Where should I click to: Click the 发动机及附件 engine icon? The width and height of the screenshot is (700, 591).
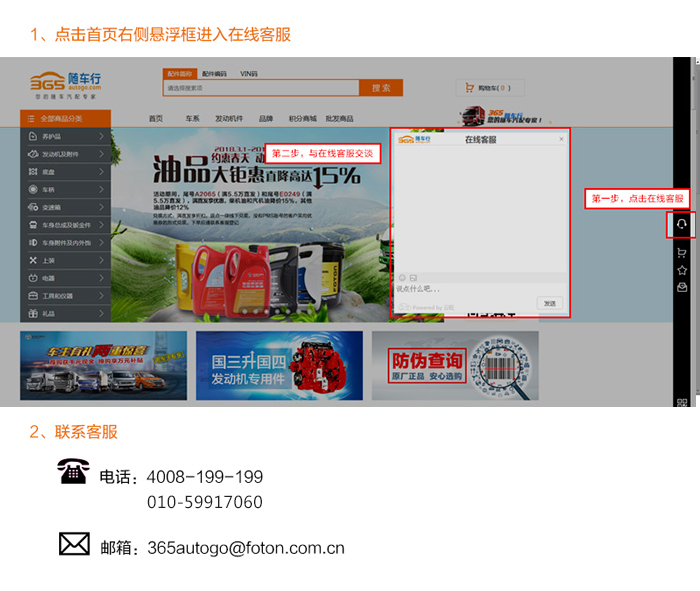click(33, 154)
